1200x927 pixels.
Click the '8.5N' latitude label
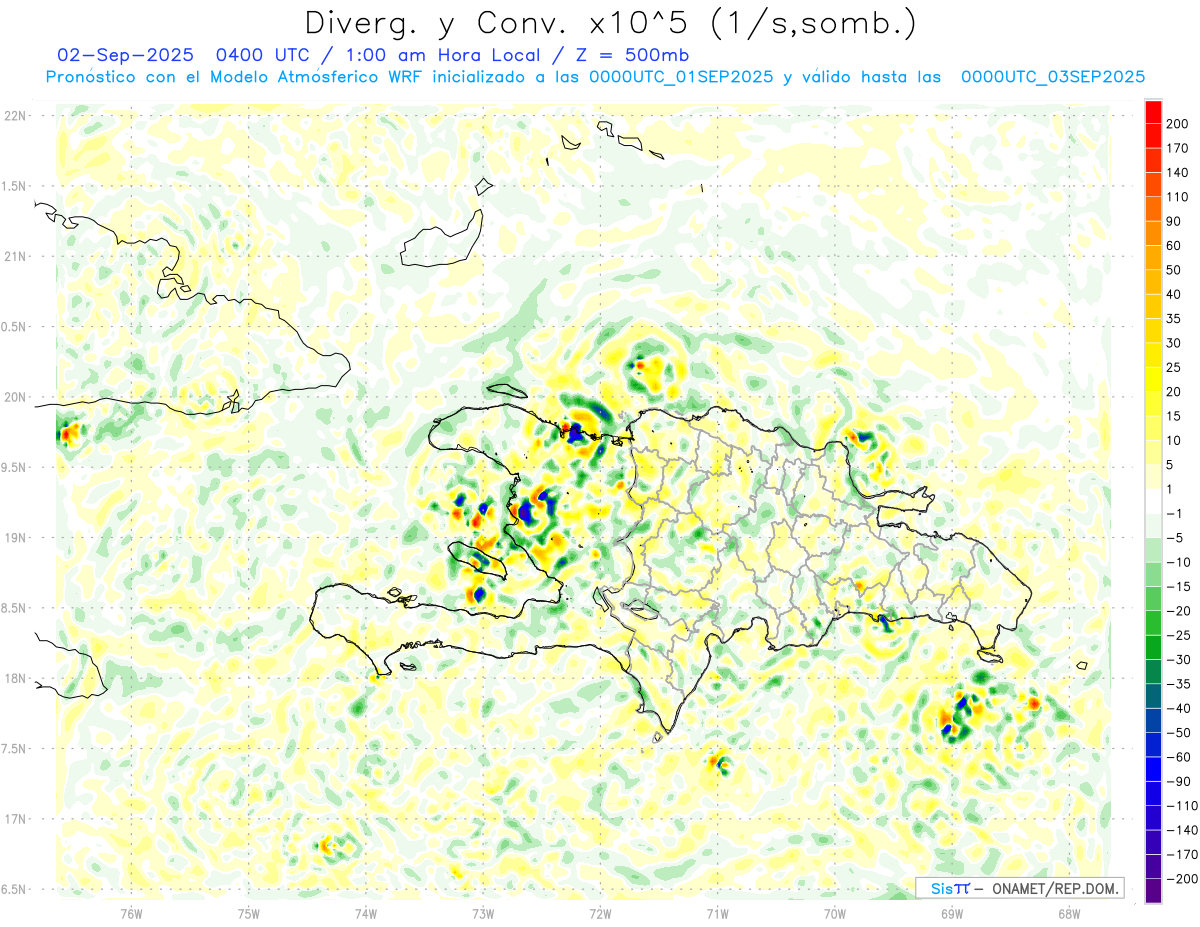(x=15, y=608)
